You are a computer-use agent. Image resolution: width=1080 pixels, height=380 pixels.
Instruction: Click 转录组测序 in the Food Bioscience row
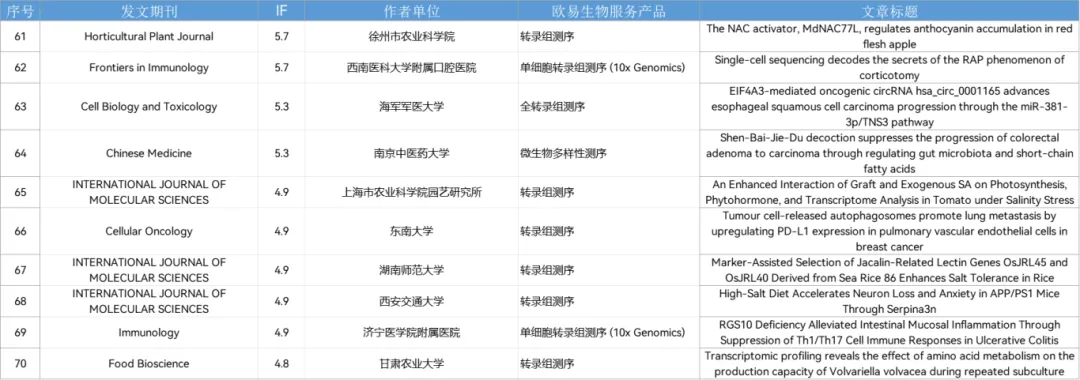point(609,363)
